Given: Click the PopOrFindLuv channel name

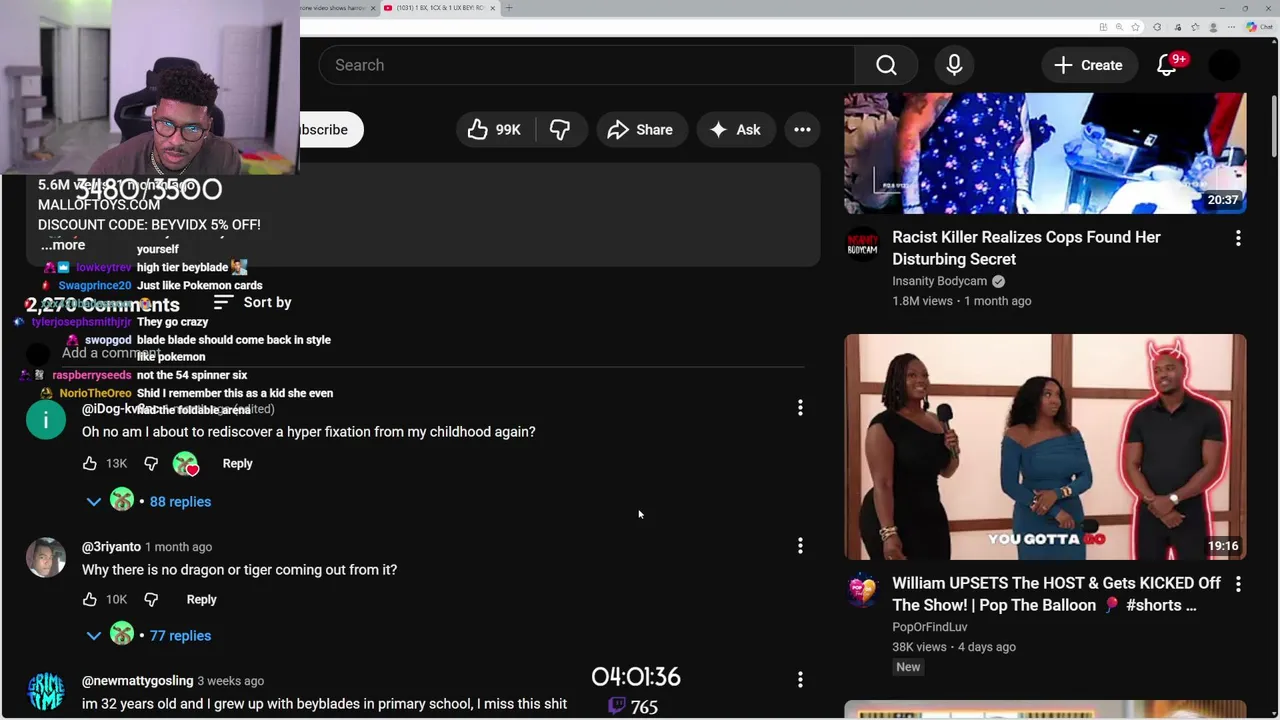Looking at the screenshot, I should coord(929,627).
